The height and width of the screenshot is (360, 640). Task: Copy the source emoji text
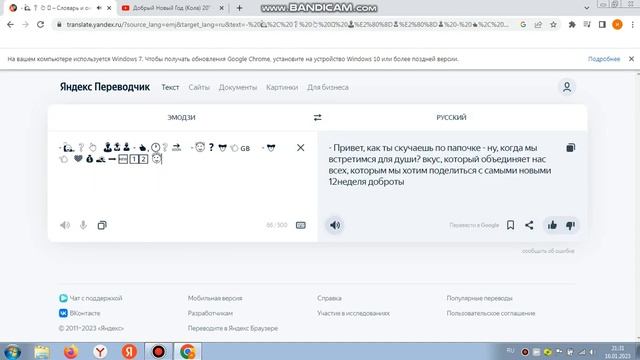click(102, 225)
